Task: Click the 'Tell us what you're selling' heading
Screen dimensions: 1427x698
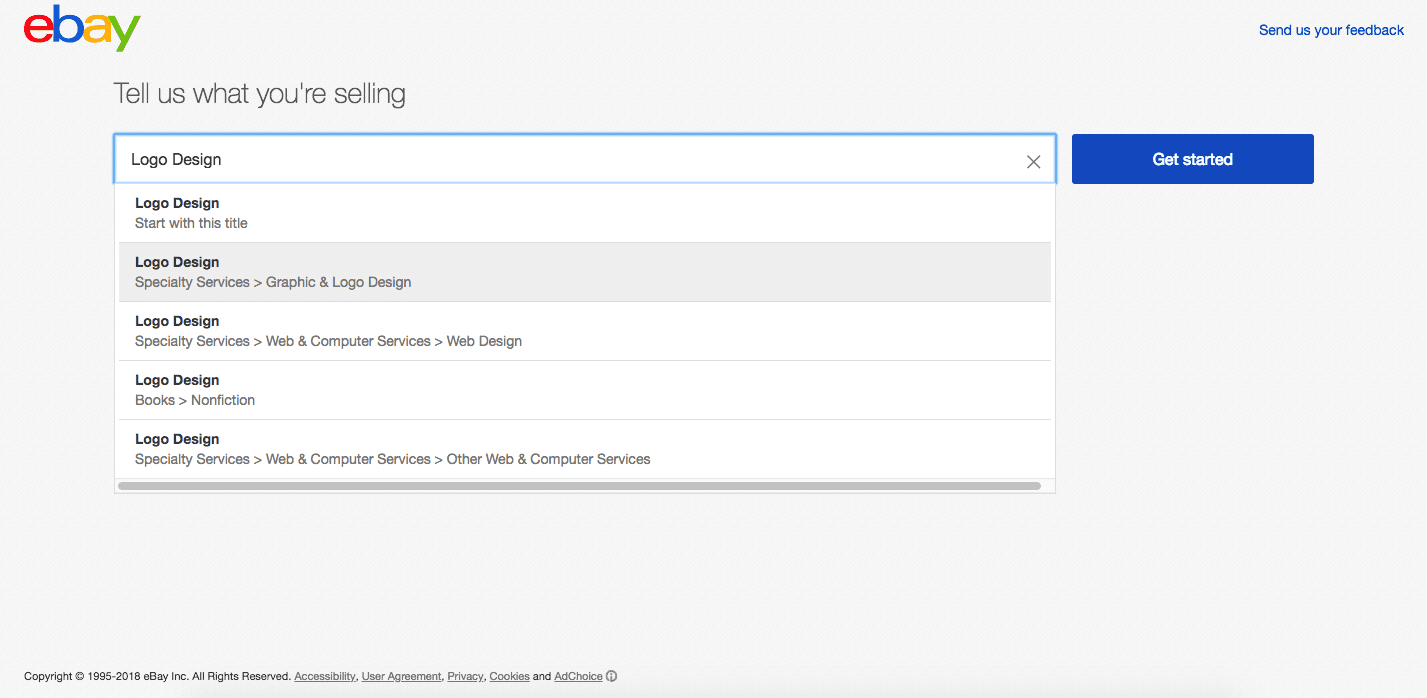Action: [x=259, y=94]
